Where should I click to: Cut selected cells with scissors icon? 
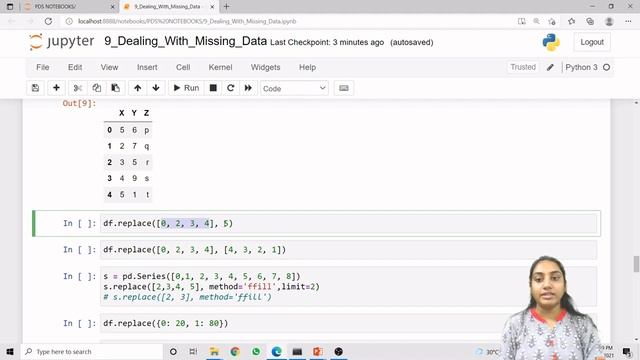tap(78, 88)
